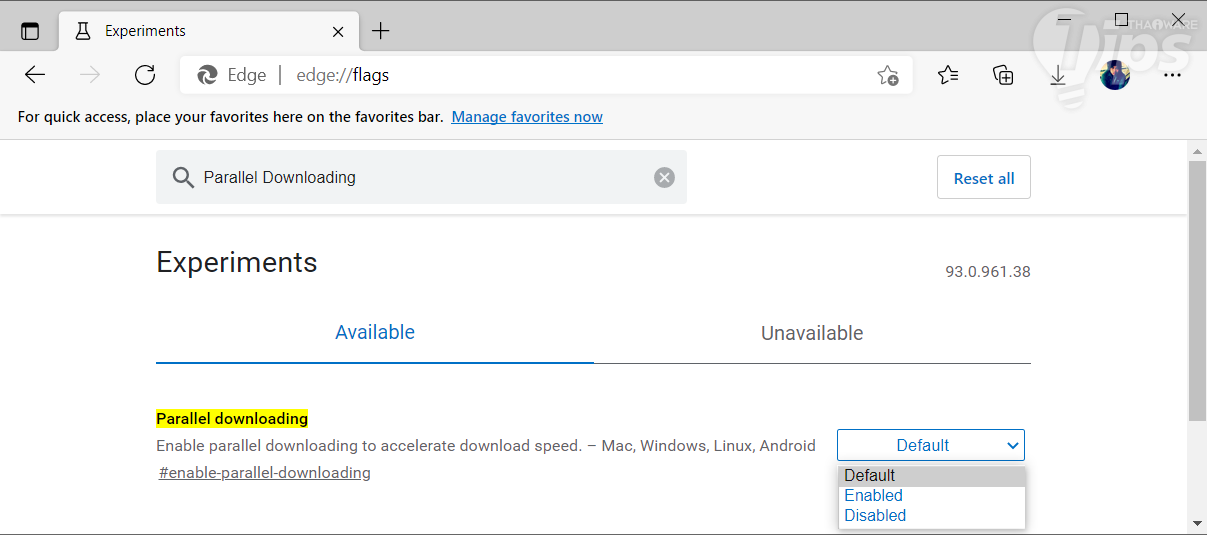Go back using the back arrow
The height and width of the screenshot is (535, 1207).
pyautogui.click(x=35, y=75)
